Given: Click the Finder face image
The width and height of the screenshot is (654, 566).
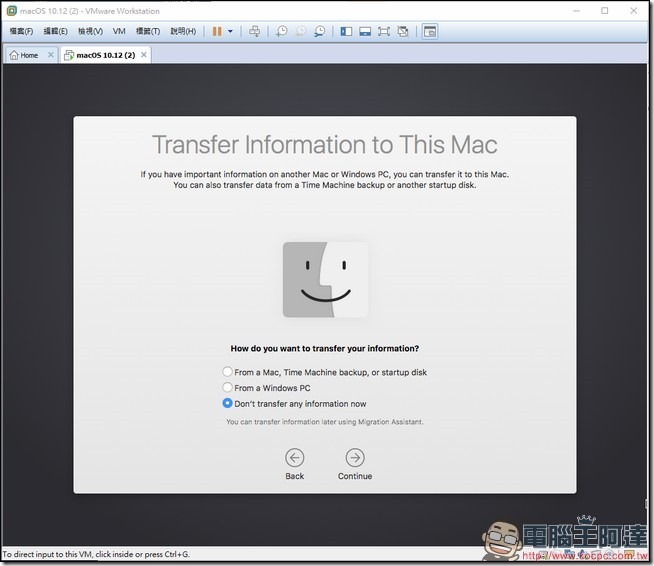Looking at the screenshot, I should [x=325, y=279].
